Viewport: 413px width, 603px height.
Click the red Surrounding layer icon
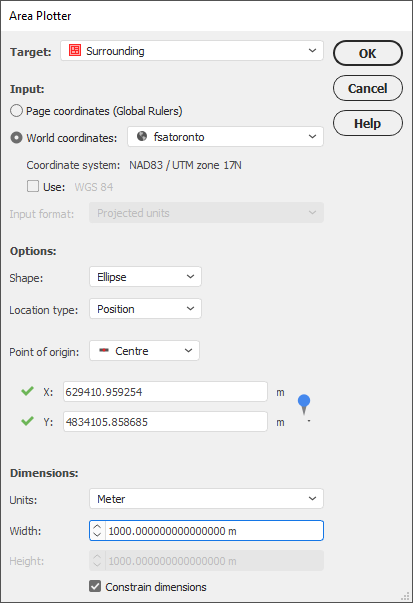(75, 50)
